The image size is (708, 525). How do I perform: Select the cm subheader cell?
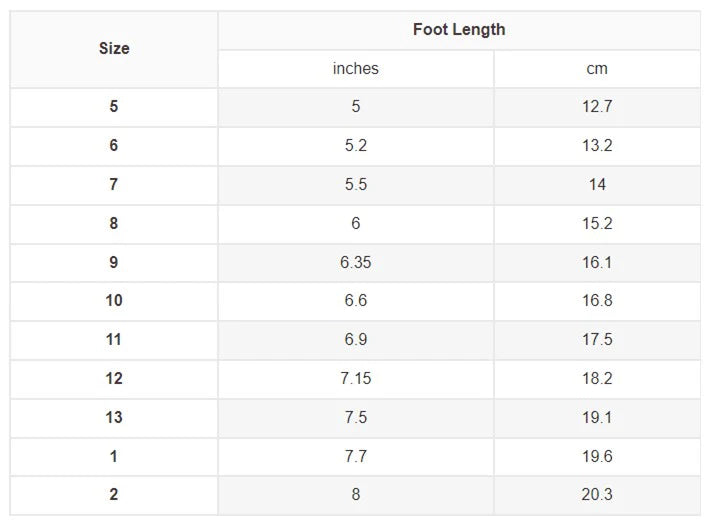pyautogui.click(x=597, y=69)
